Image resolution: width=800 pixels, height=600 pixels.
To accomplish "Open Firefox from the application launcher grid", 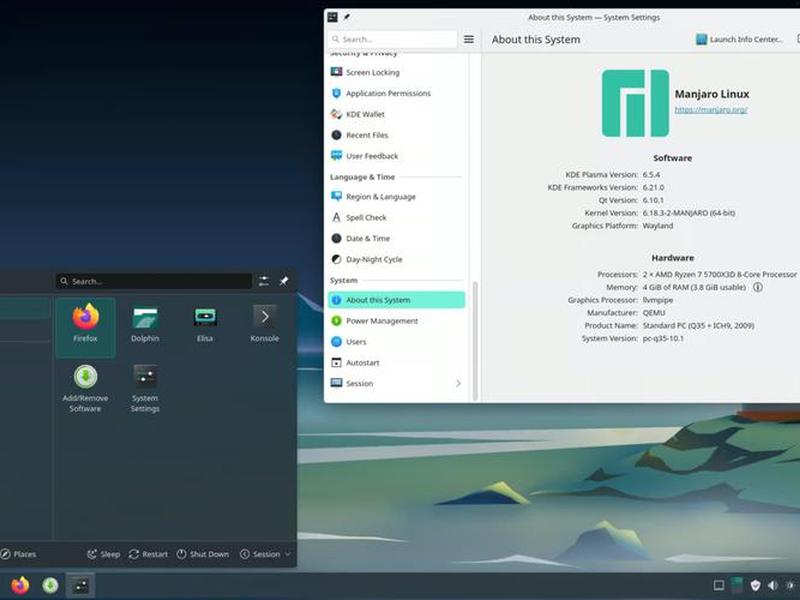I will click(85, 327).
